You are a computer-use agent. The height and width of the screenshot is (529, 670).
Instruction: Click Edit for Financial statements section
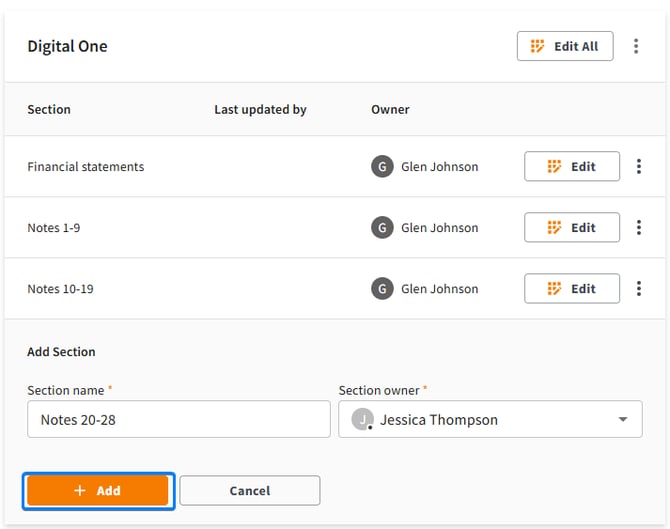[572, 167]
